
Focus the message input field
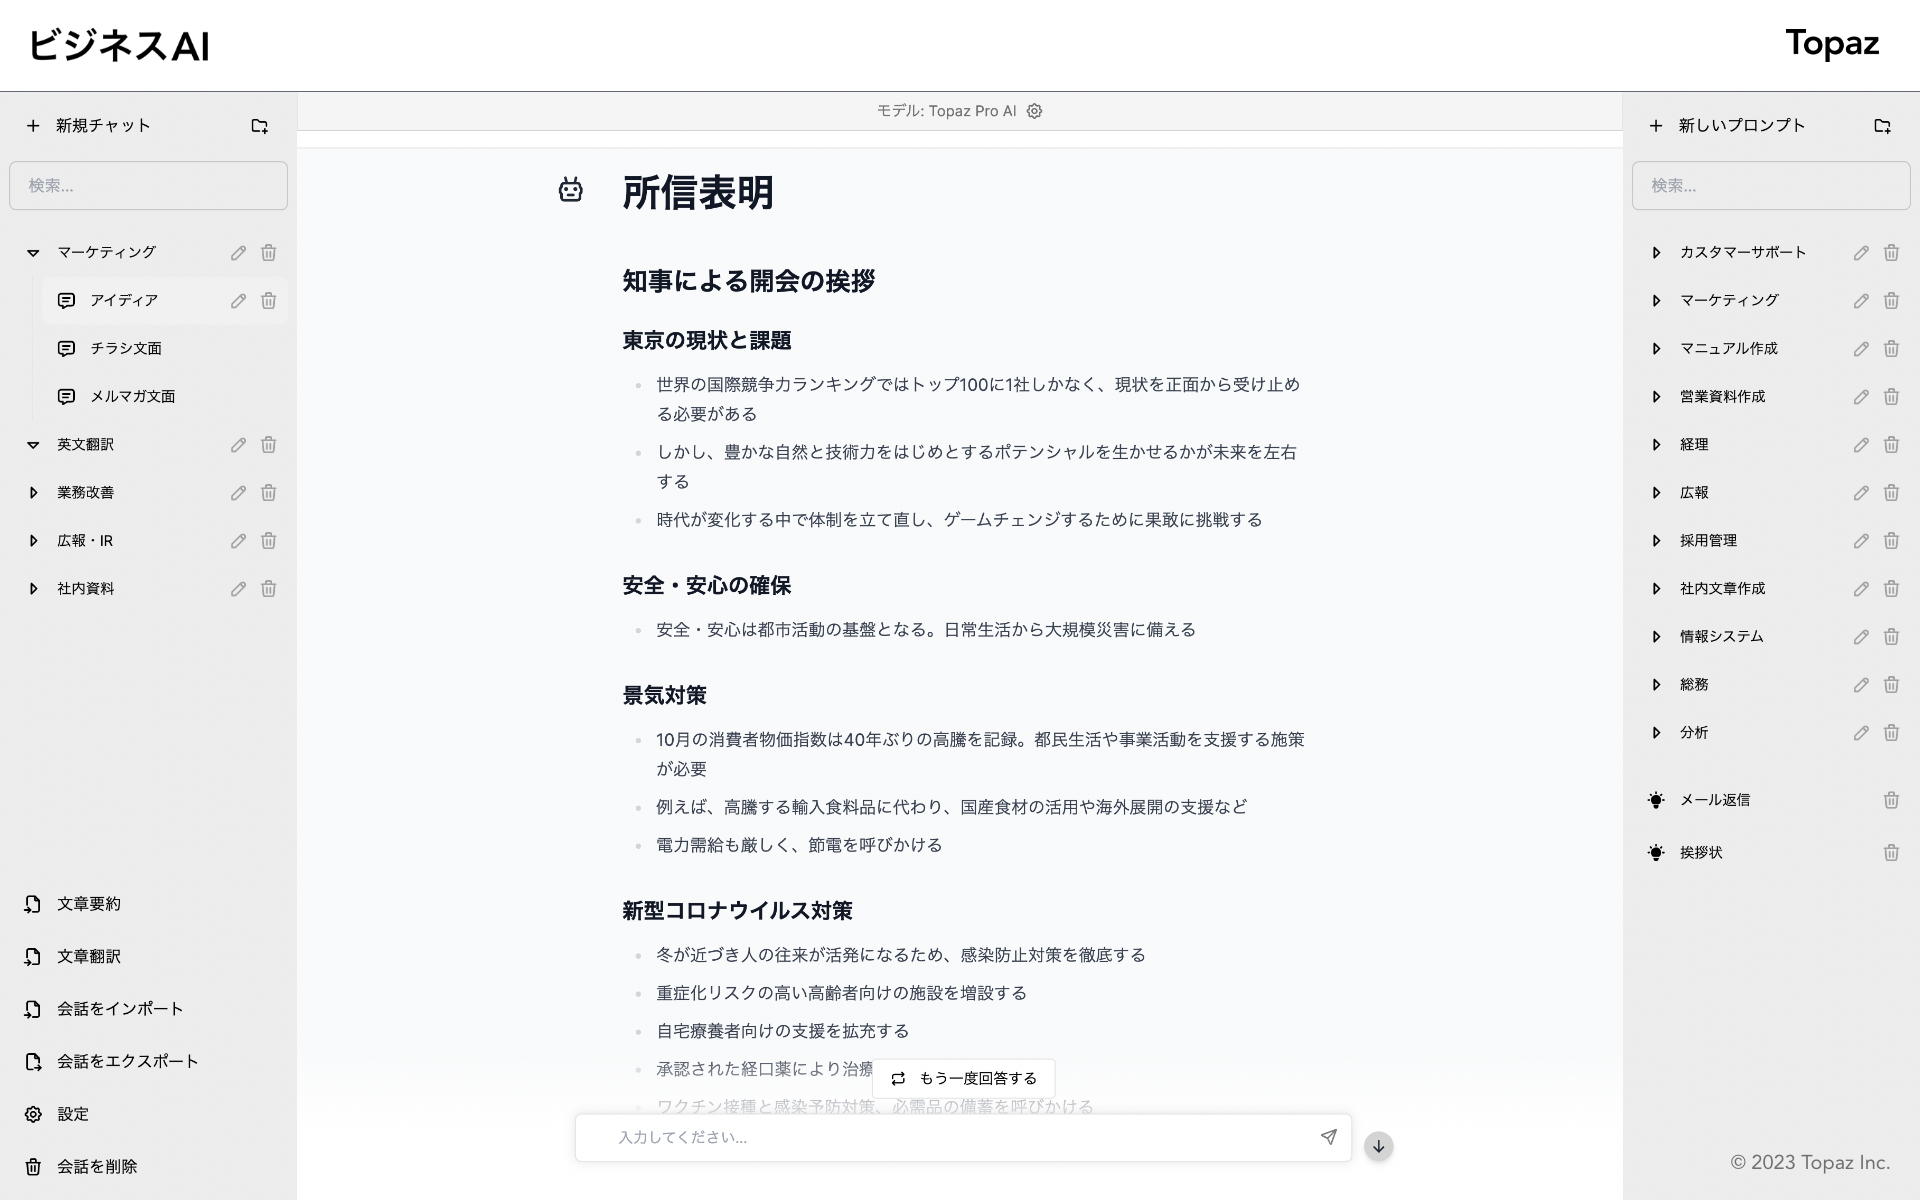950,1137
